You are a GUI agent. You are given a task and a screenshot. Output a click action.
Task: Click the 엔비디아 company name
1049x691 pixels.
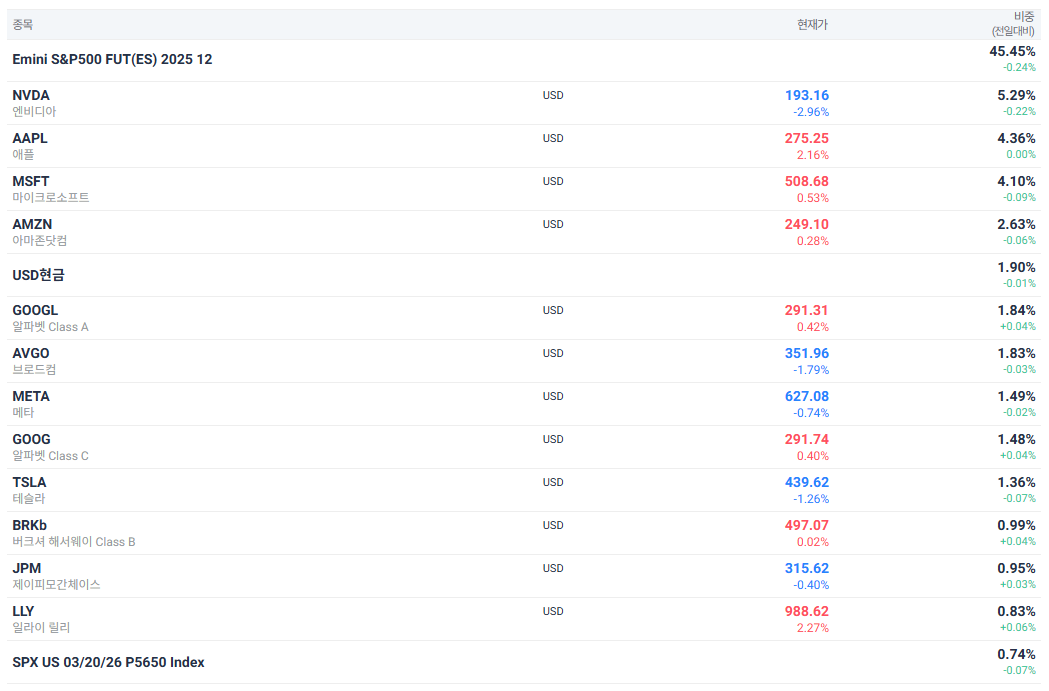[x=34, y=112]
